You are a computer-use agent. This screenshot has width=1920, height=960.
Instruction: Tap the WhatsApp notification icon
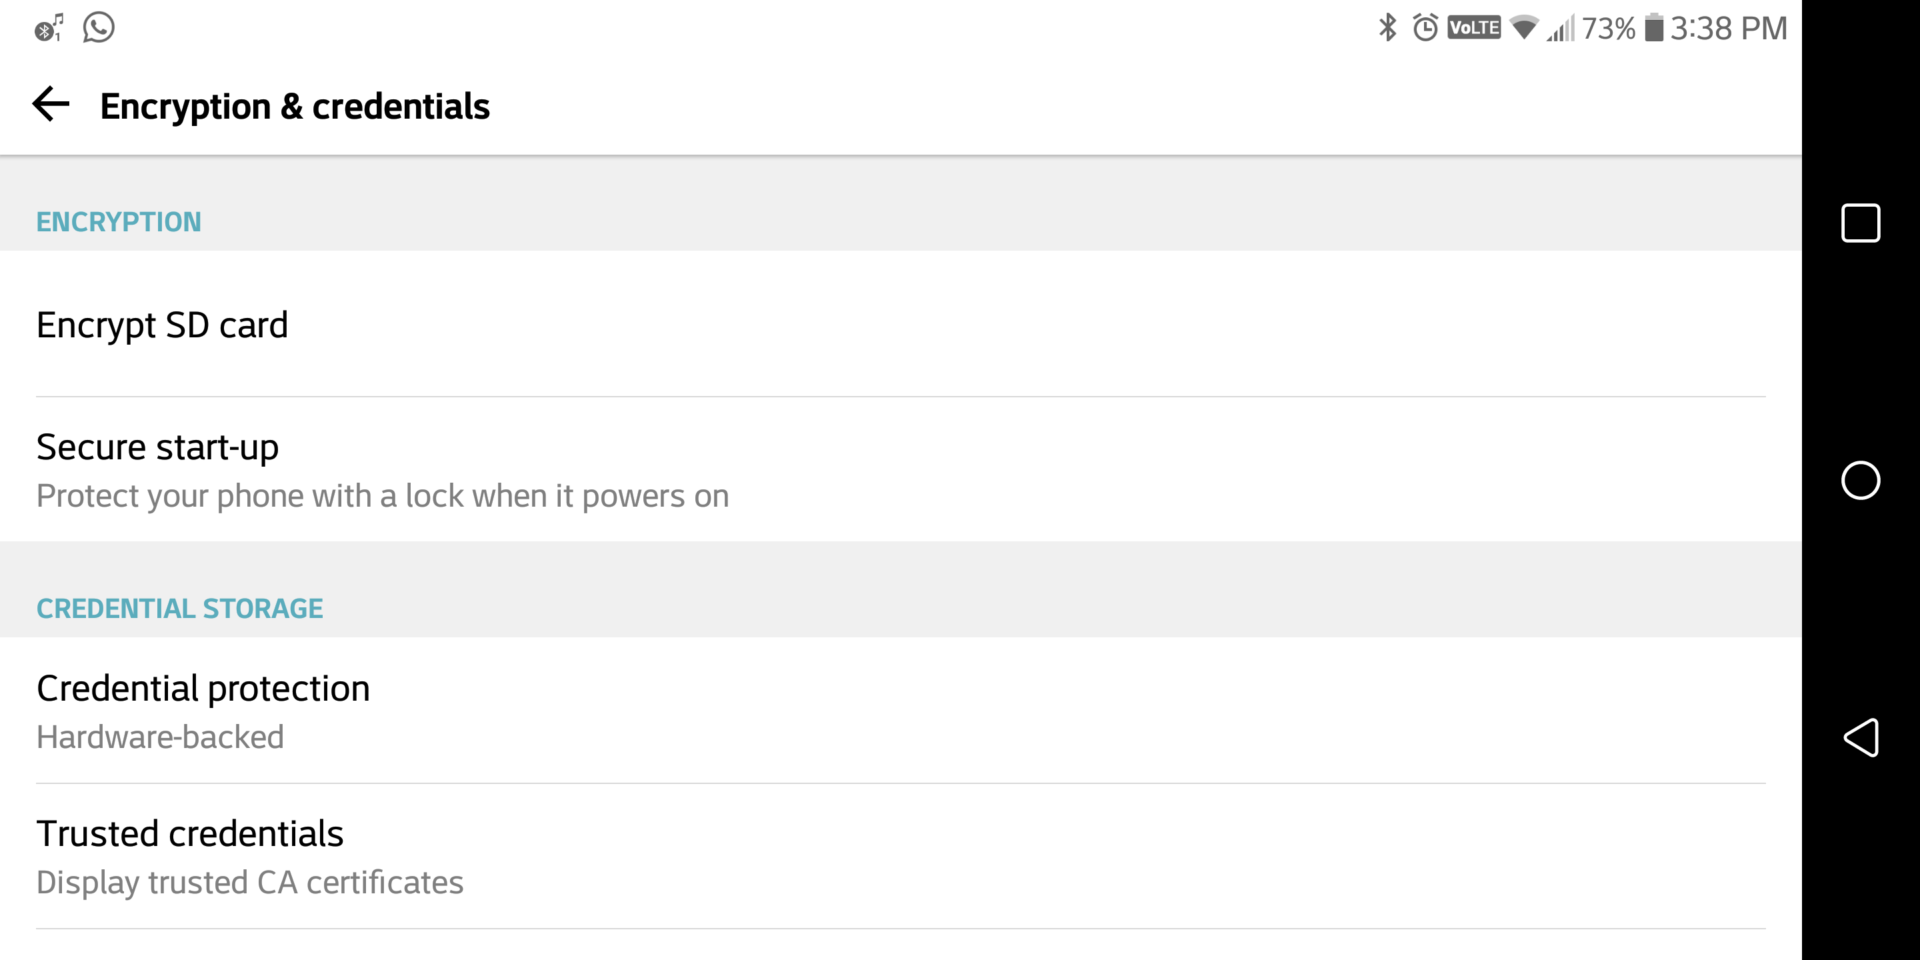click(x=98, y=27)
